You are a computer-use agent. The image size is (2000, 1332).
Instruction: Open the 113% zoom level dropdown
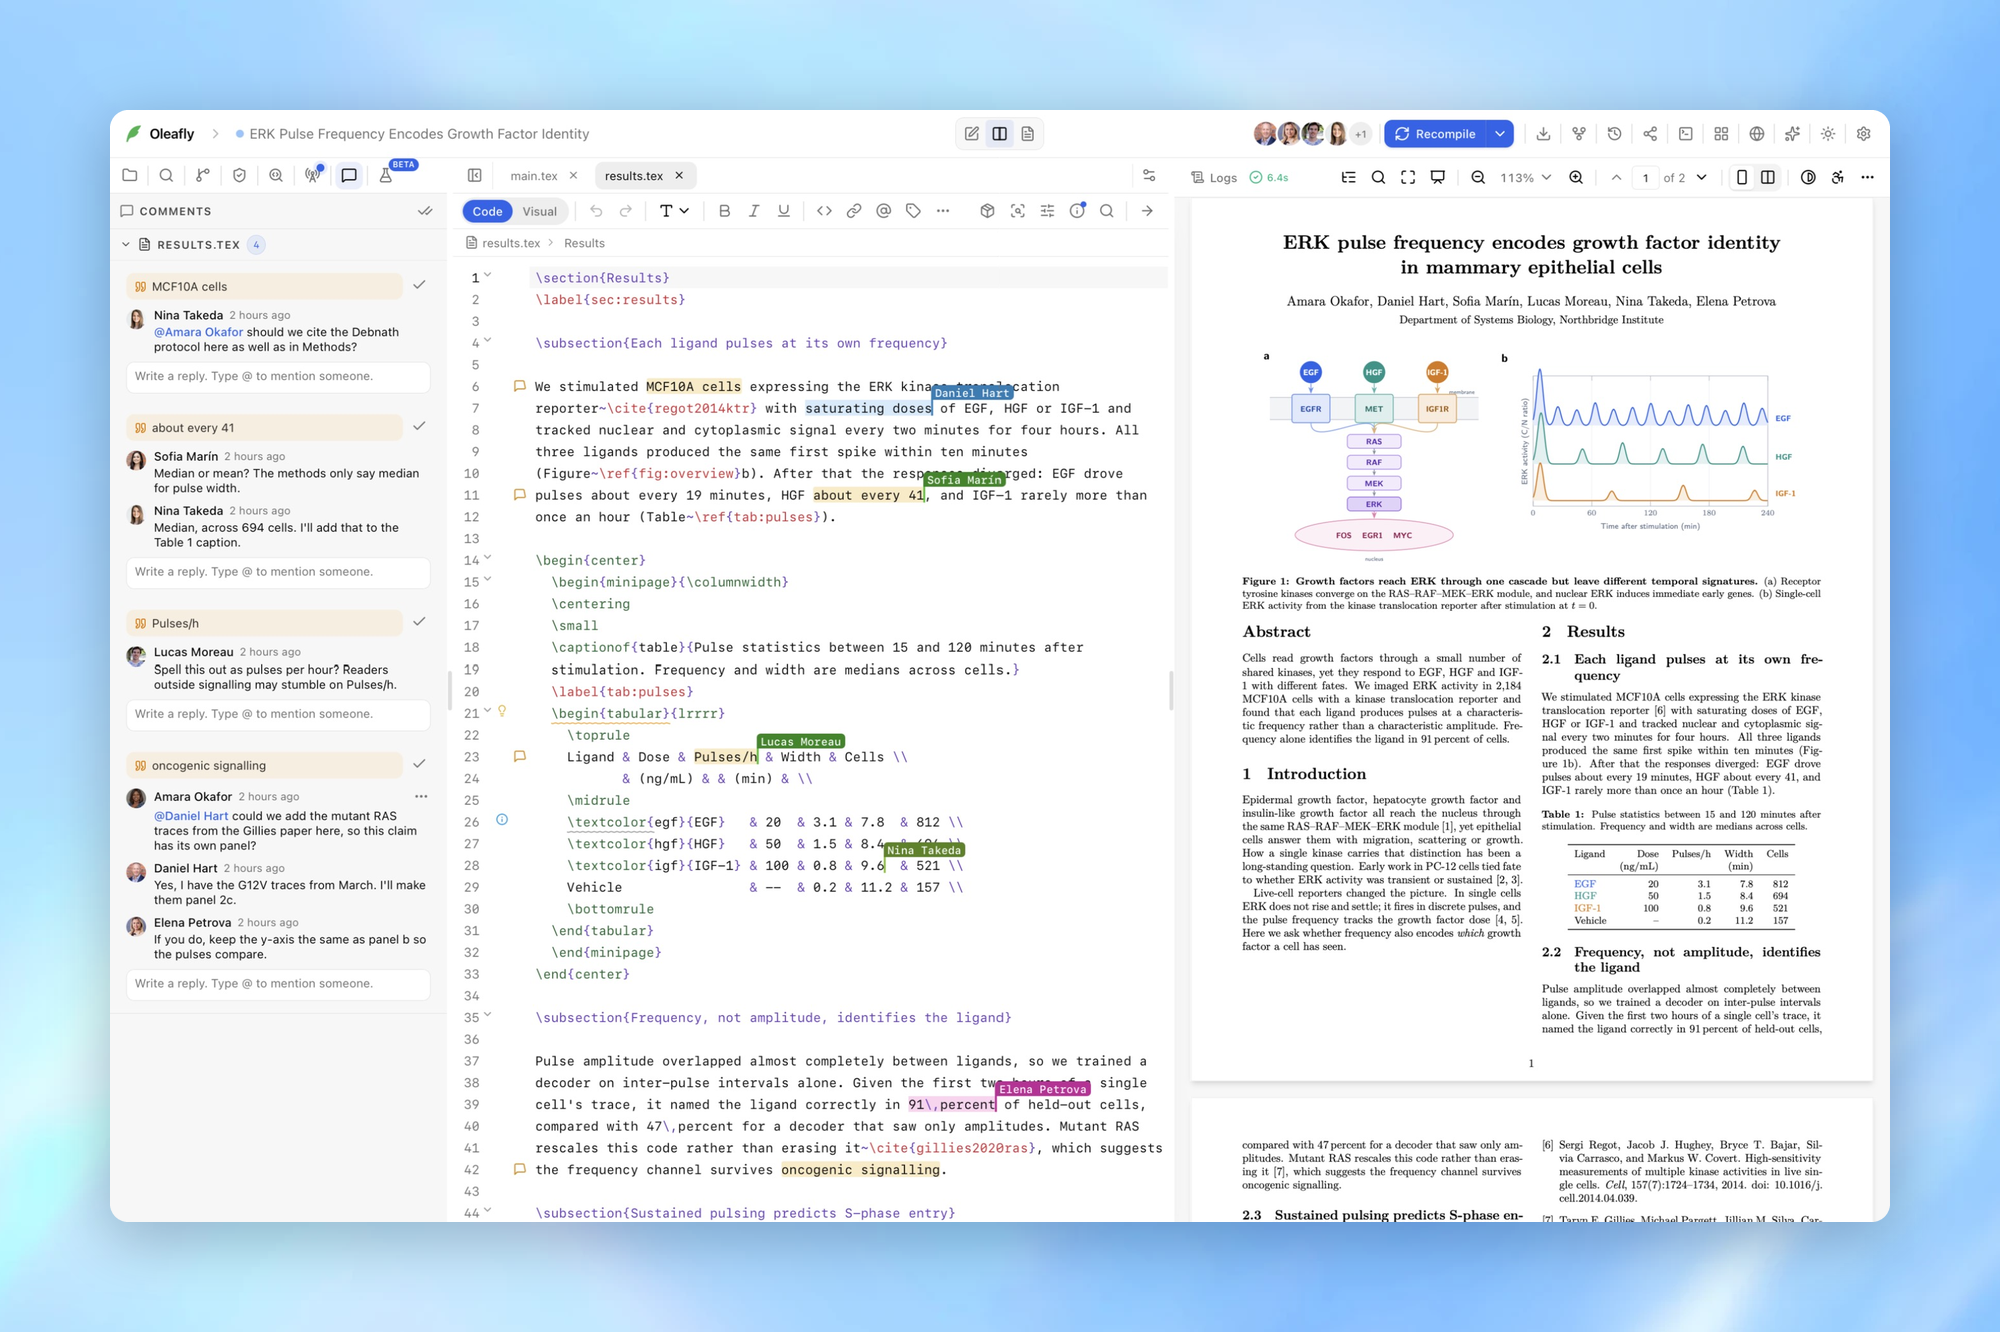coord(1525,177)
